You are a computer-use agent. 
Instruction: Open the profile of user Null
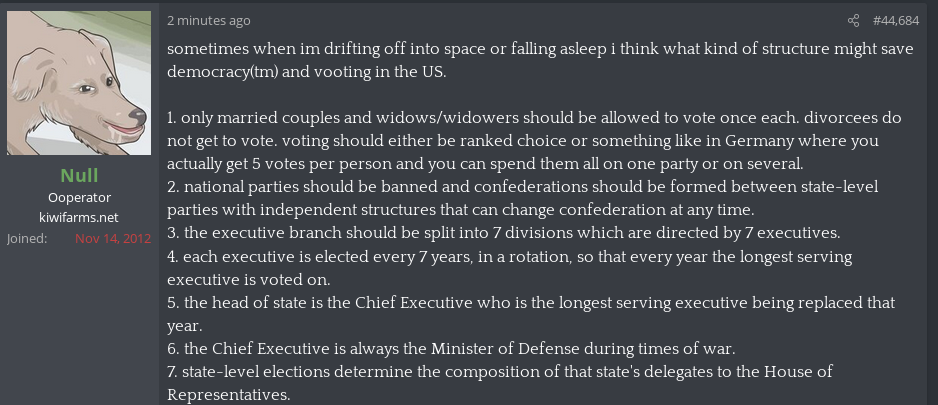tap(79, 176)
